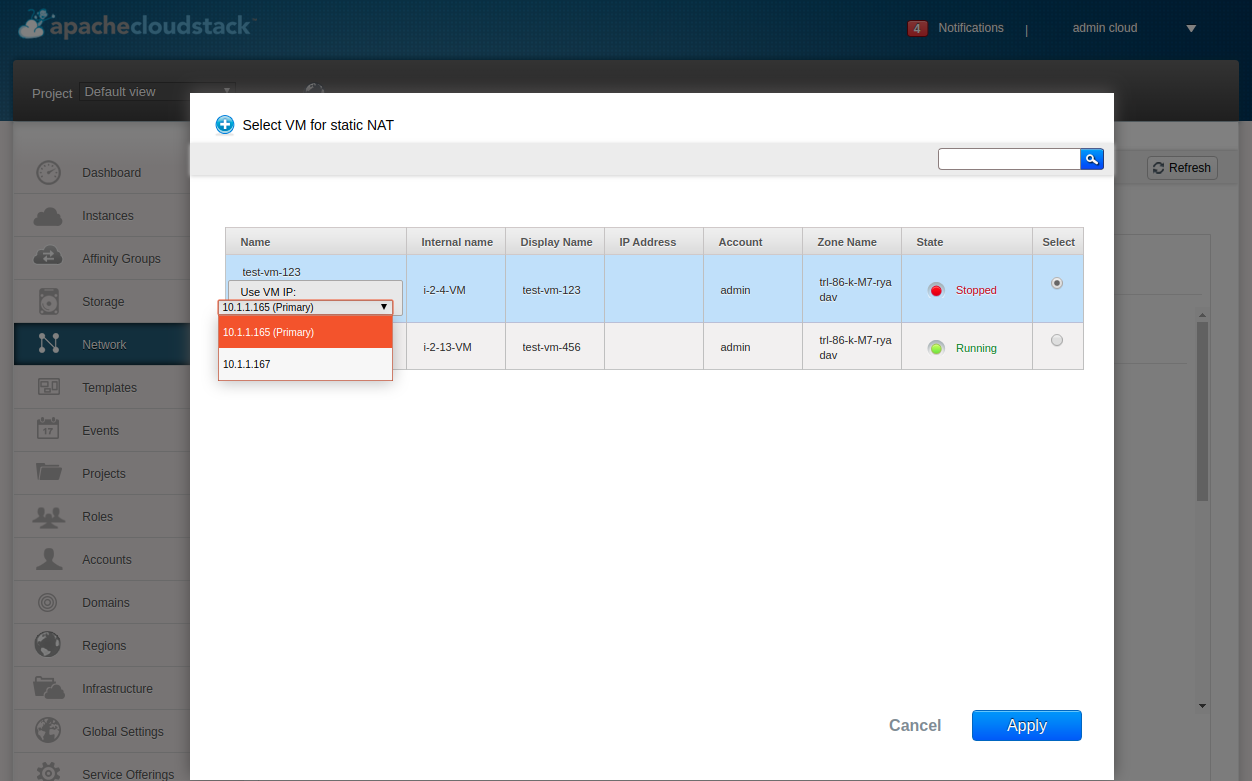Open the Service Offerings section
This screenshot has height=781, width=1252.
[128, 773]
